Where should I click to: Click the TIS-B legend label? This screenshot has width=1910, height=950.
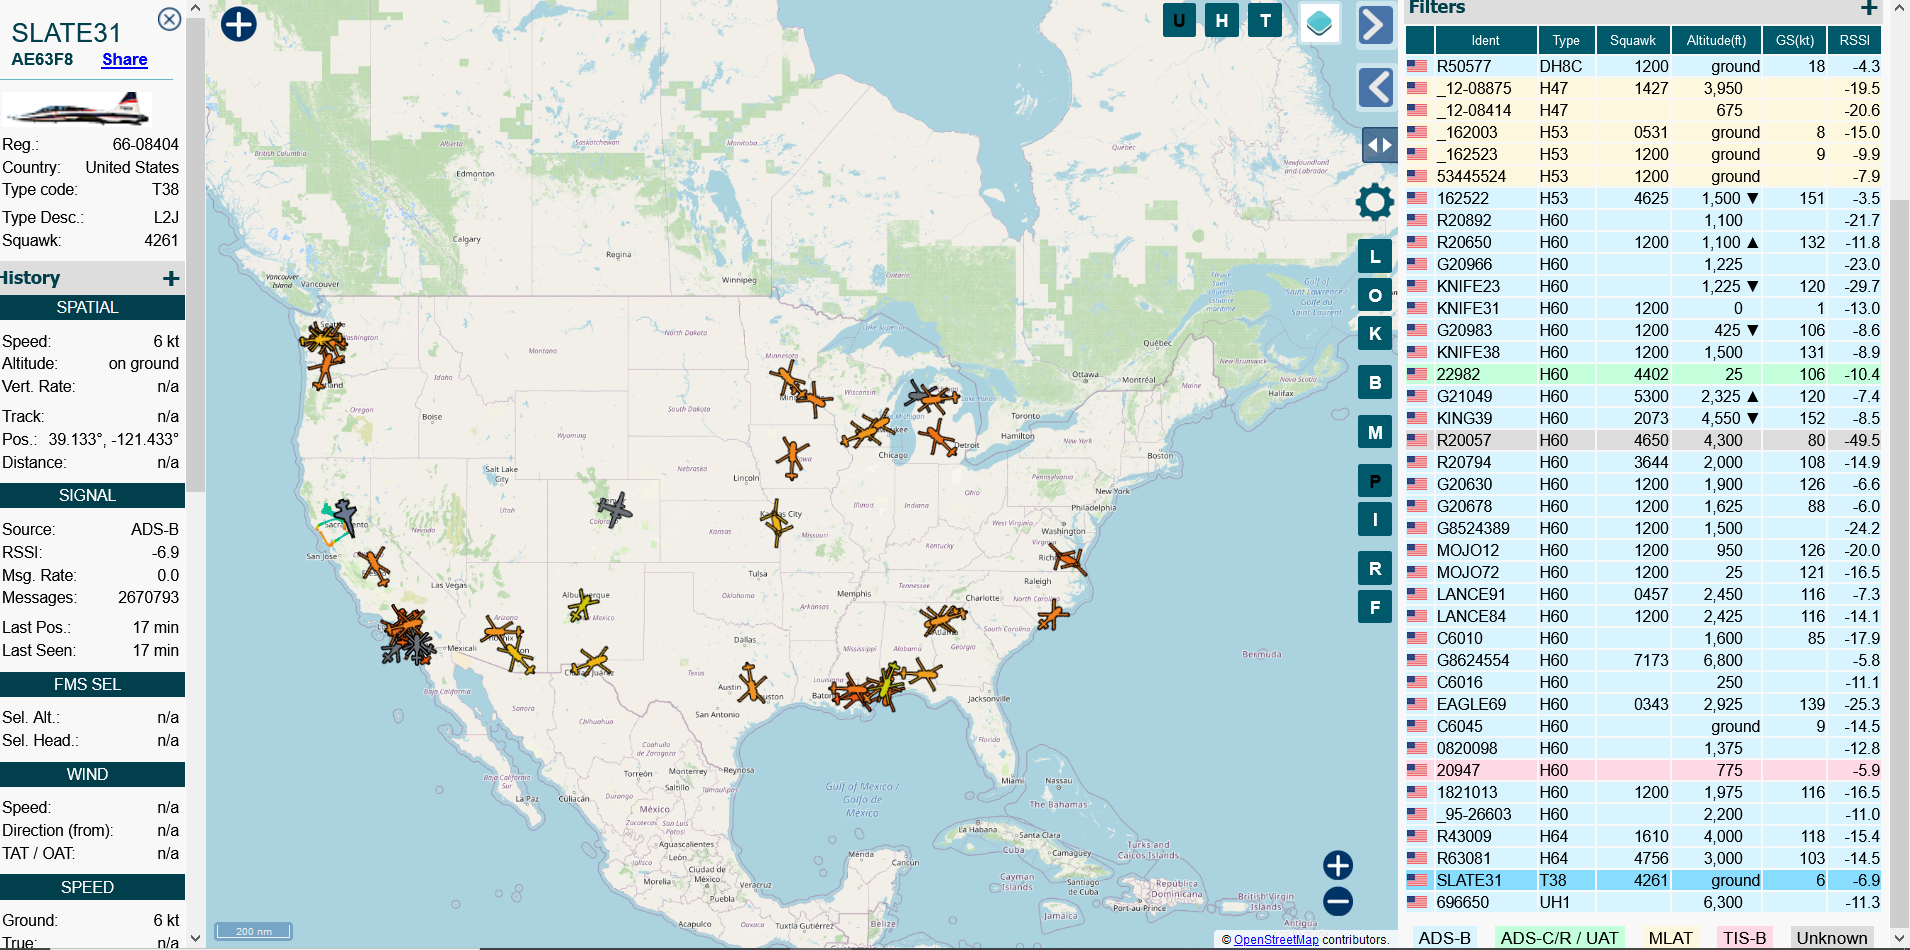pos(1744,938)
